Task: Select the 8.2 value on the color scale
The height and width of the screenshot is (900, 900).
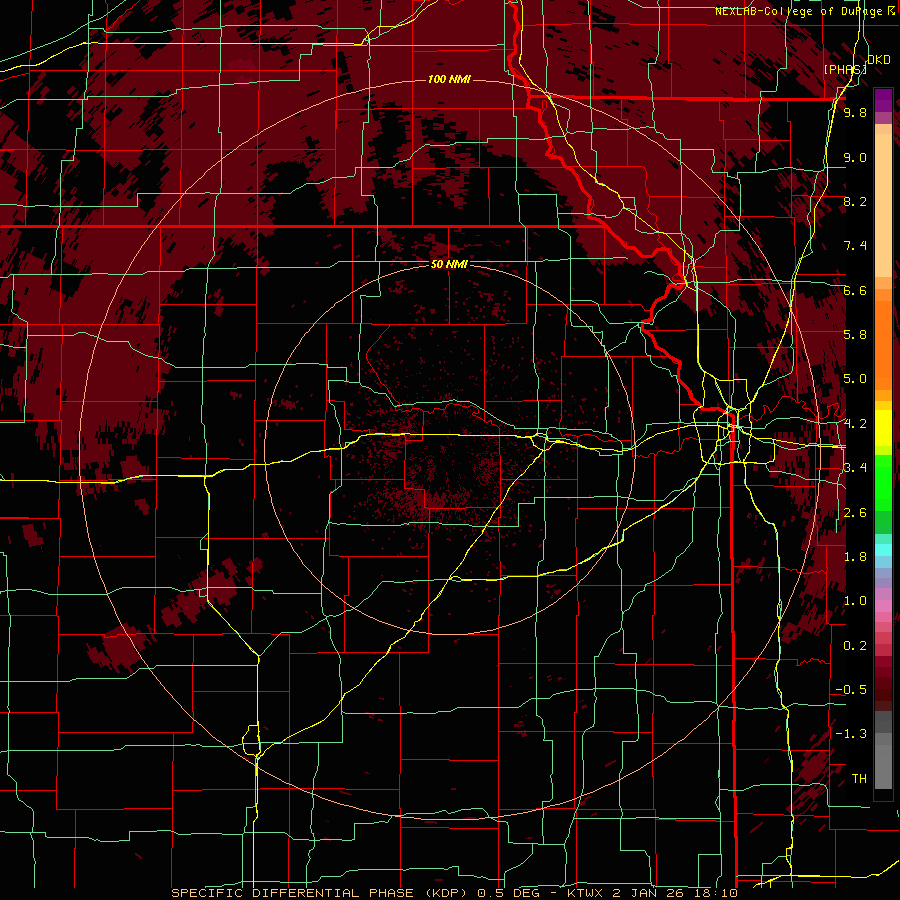Action: (x=855, y=201)
